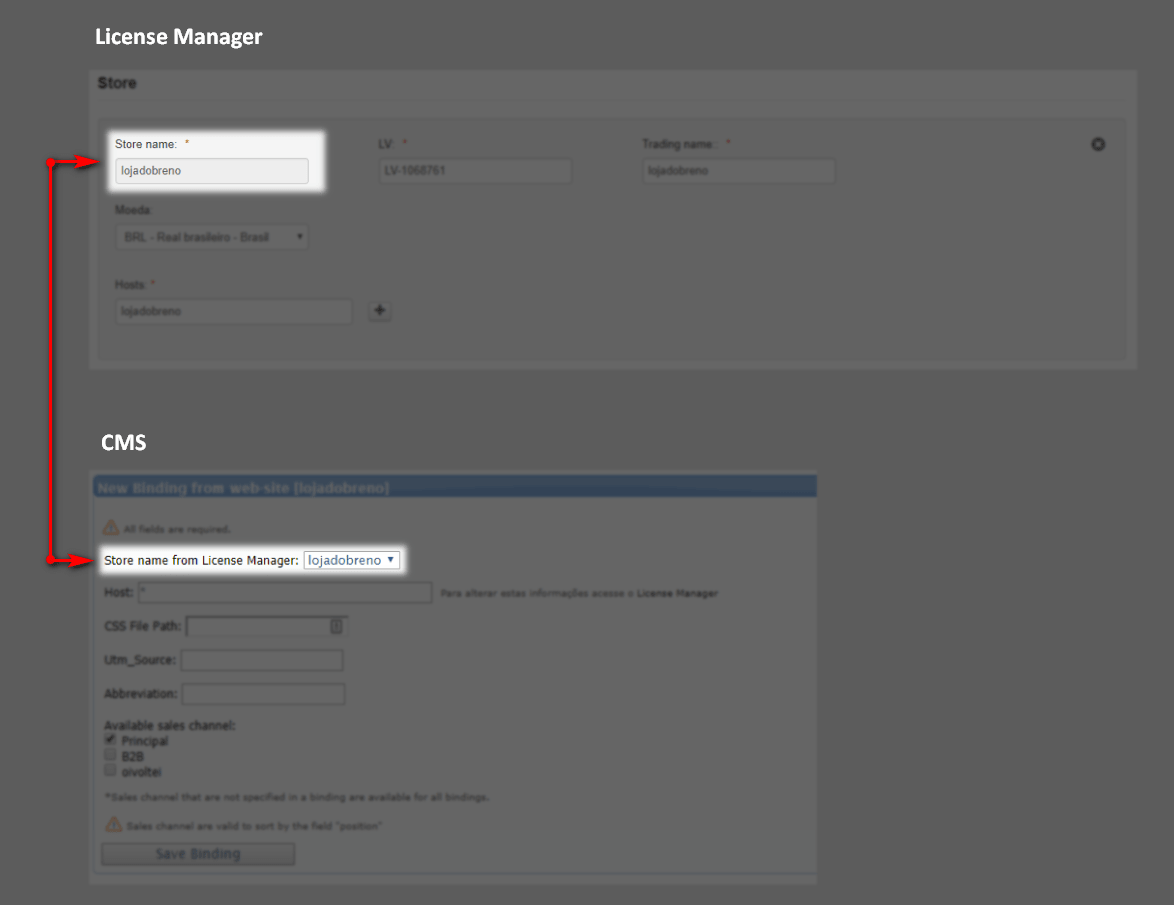Open the Moeda currency dropdown
1174x905 pixels.
[x=211, y=238]
